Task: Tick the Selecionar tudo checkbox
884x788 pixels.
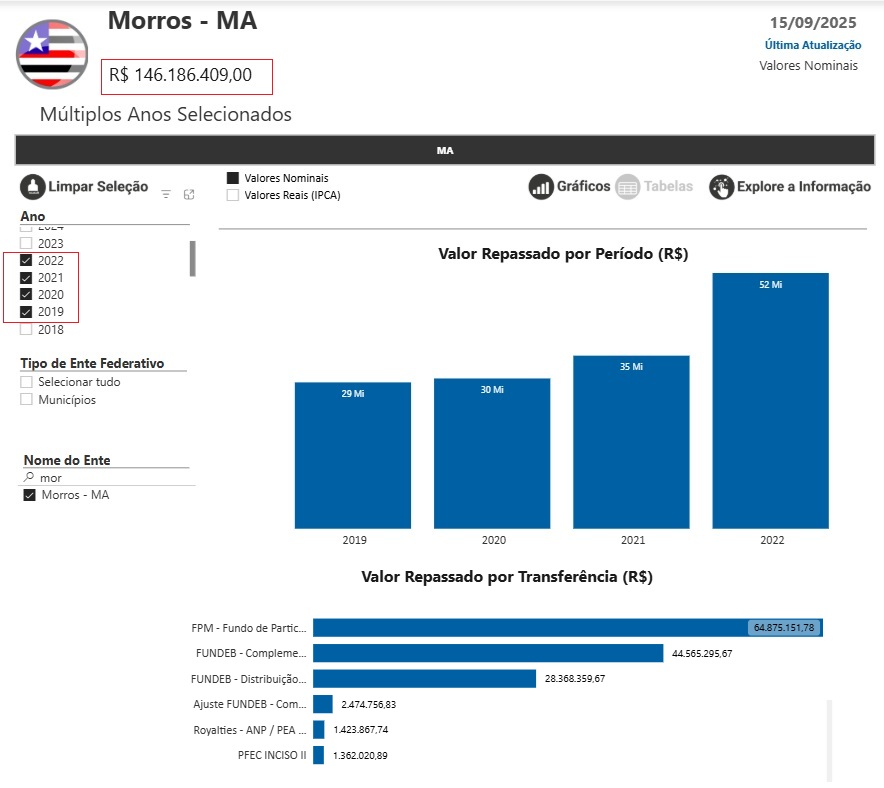Action: tap(27, 382)
